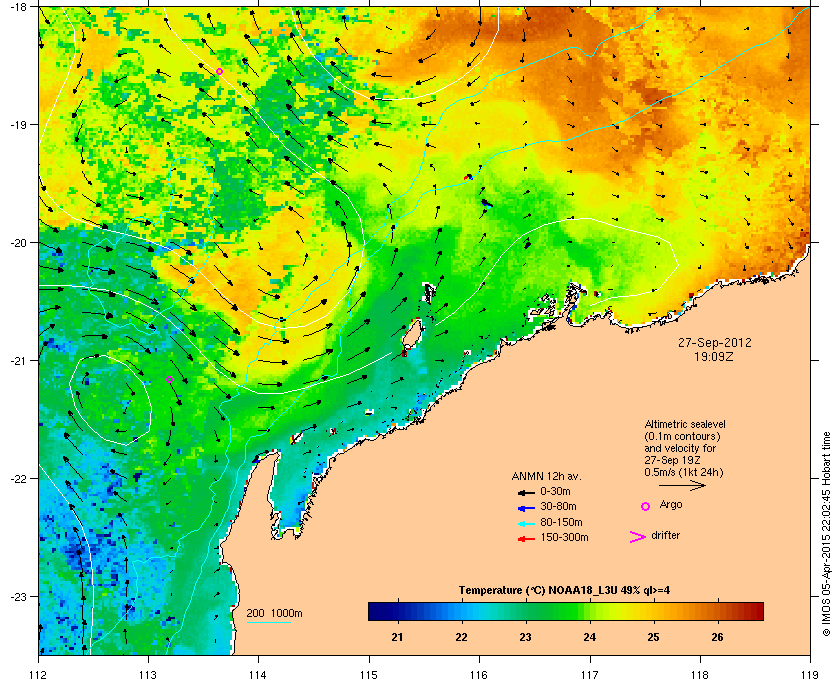Click the 'drifter' legend label
The height and width of the screenshot is (680, 840).
pos(666,535)
